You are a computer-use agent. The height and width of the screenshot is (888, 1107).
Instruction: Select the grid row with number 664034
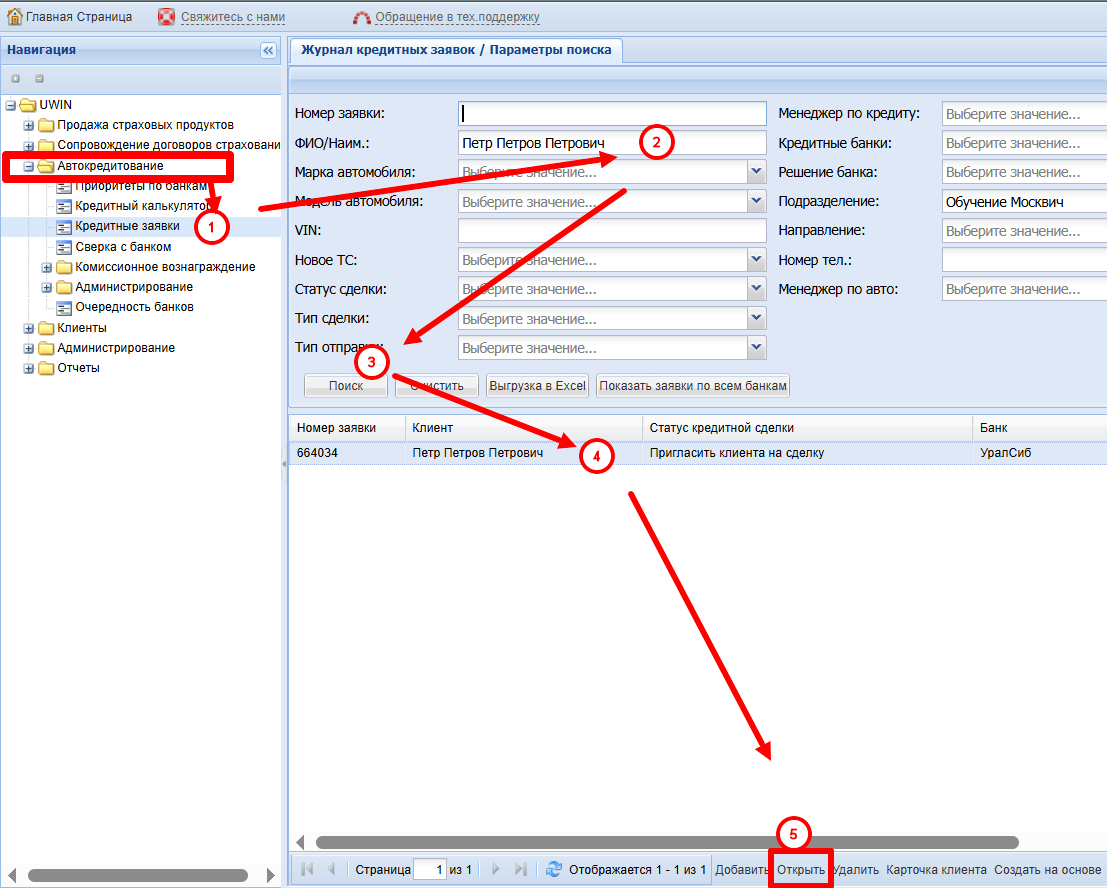coord(698,453)
